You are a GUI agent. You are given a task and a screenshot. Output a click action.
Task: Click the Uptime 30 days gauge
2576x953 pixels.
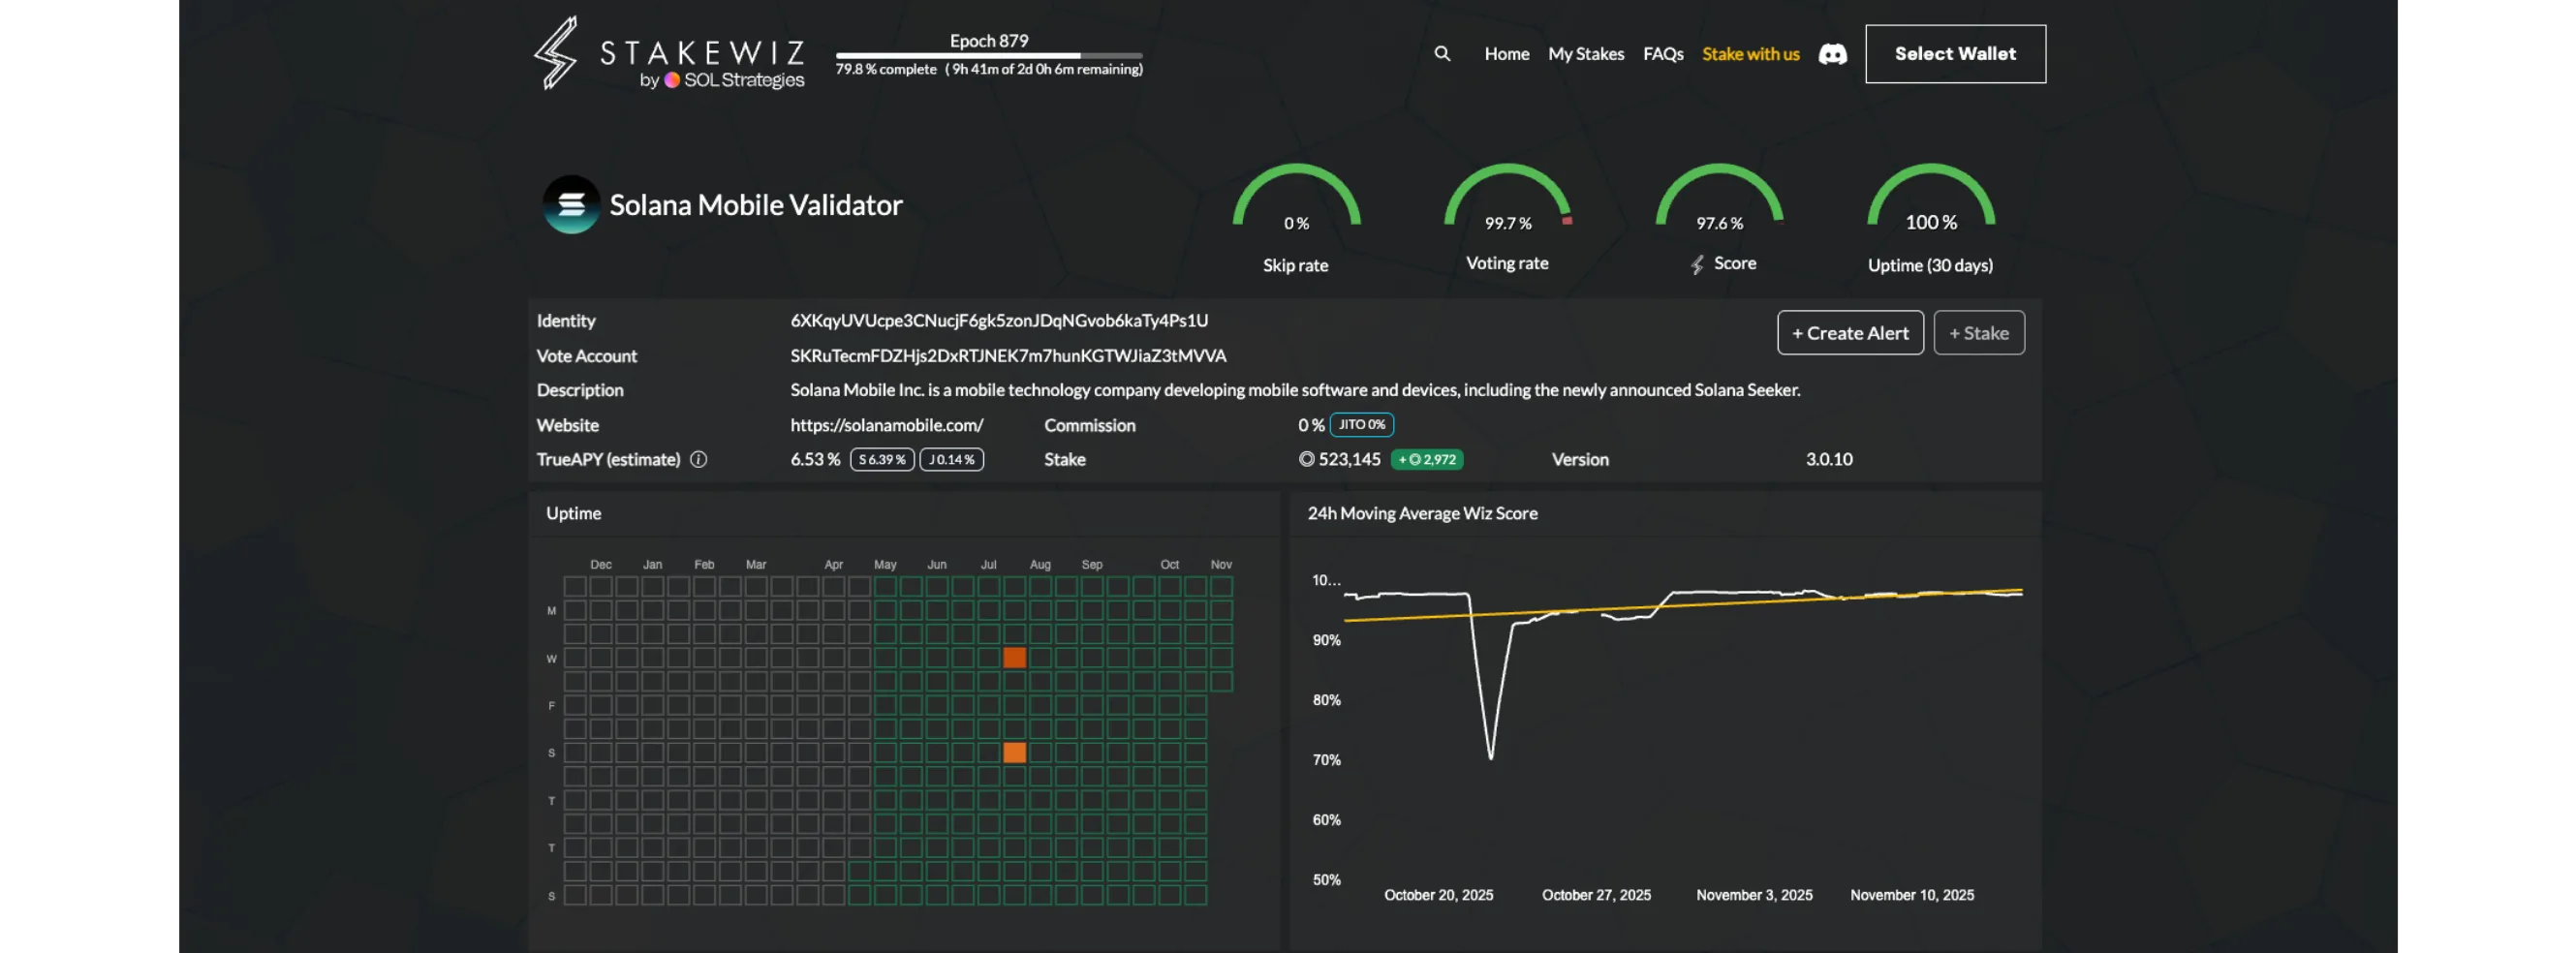click(x=1930, y=200)
